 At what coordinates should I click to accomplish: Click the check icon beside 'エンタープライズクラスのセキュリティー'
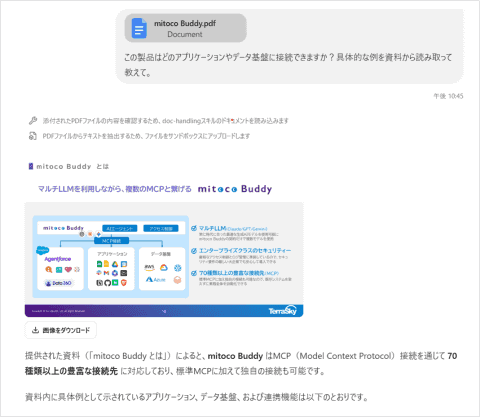tap(194, 251)
